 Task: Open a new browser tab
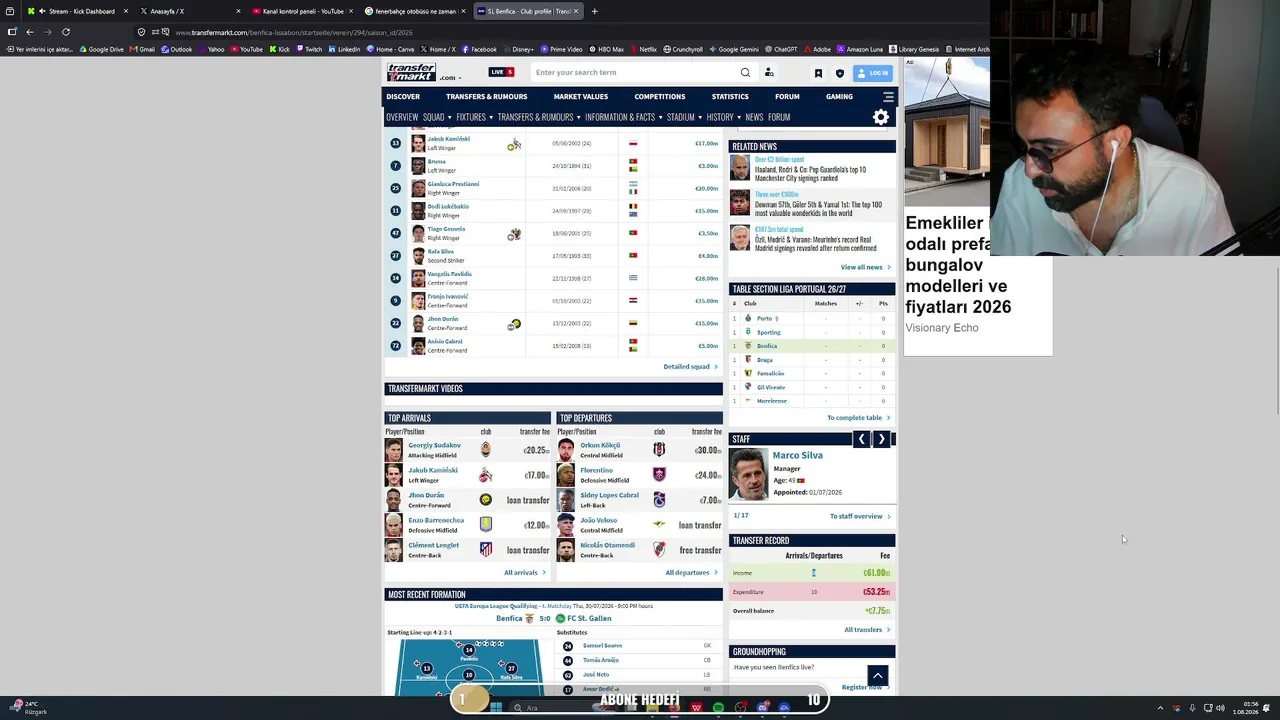pos(594,11)
